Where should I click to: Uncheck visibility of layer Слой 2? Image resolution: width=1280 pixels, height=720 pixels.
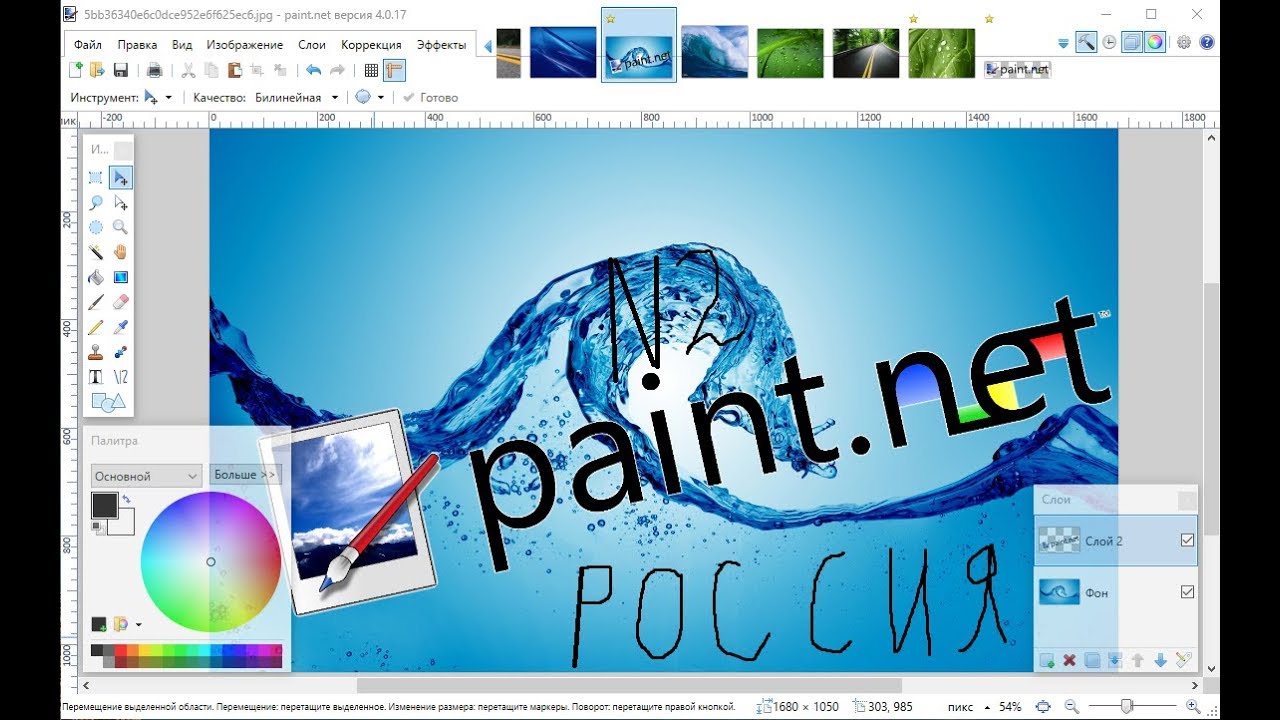[x=1187, y=540]
